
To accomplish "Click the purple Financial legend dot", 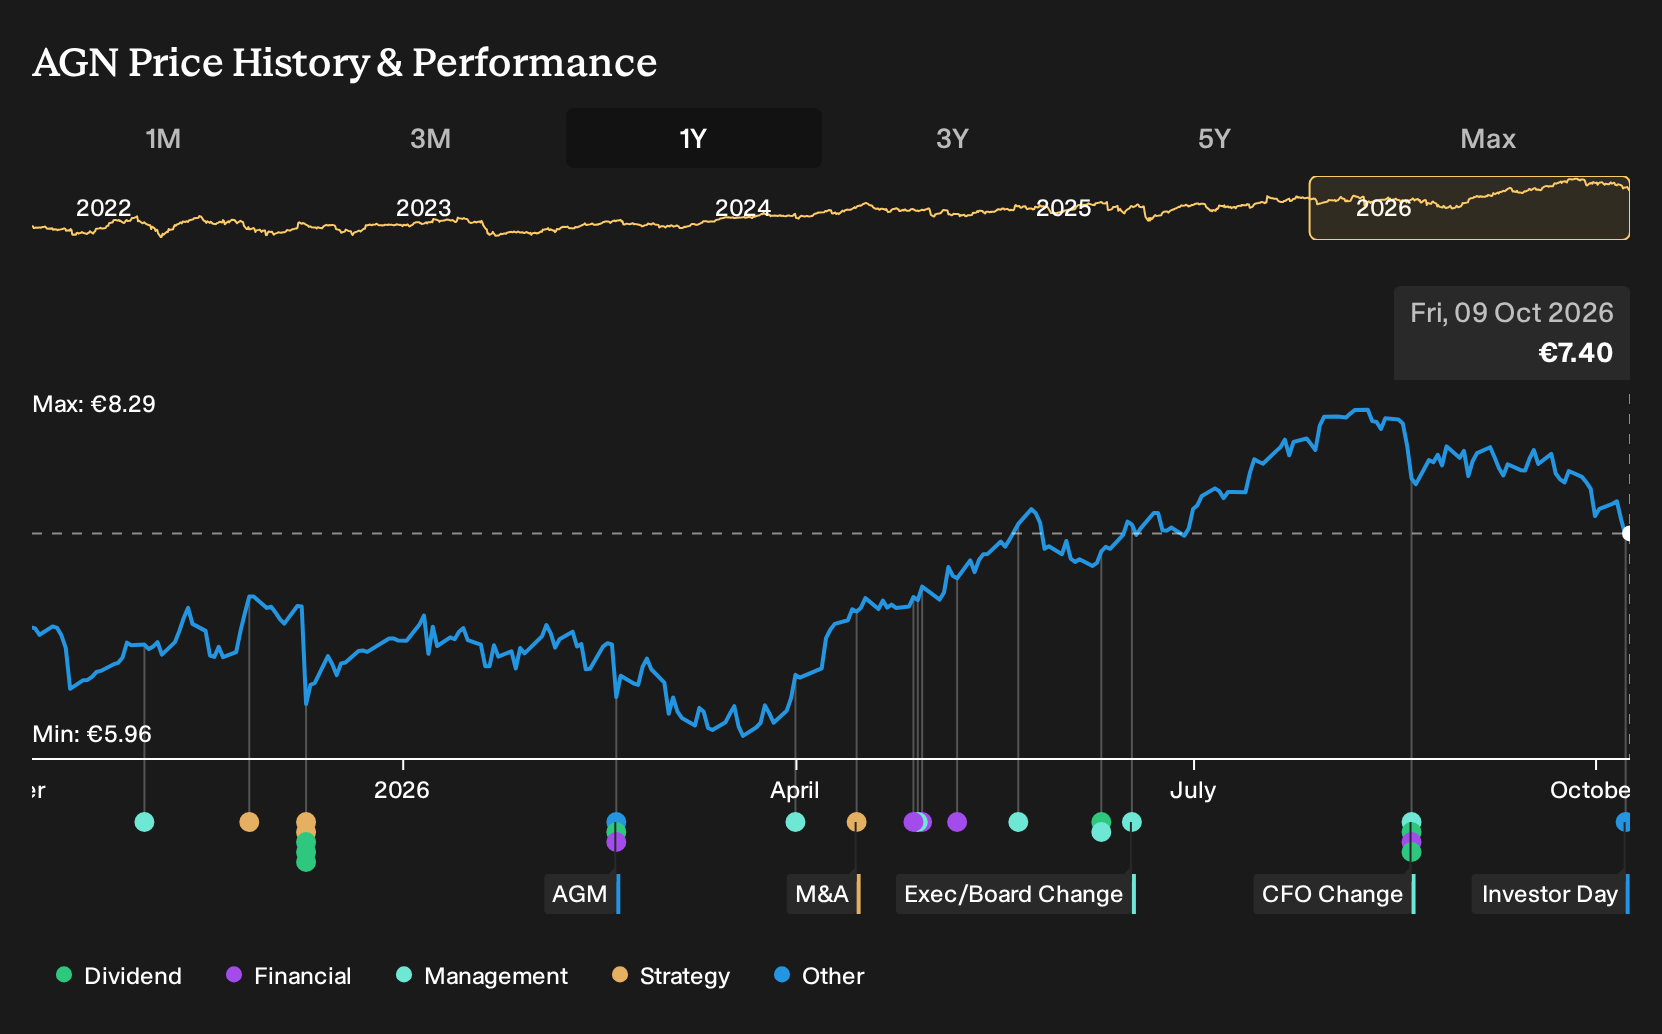I will [x=234, y=975].
